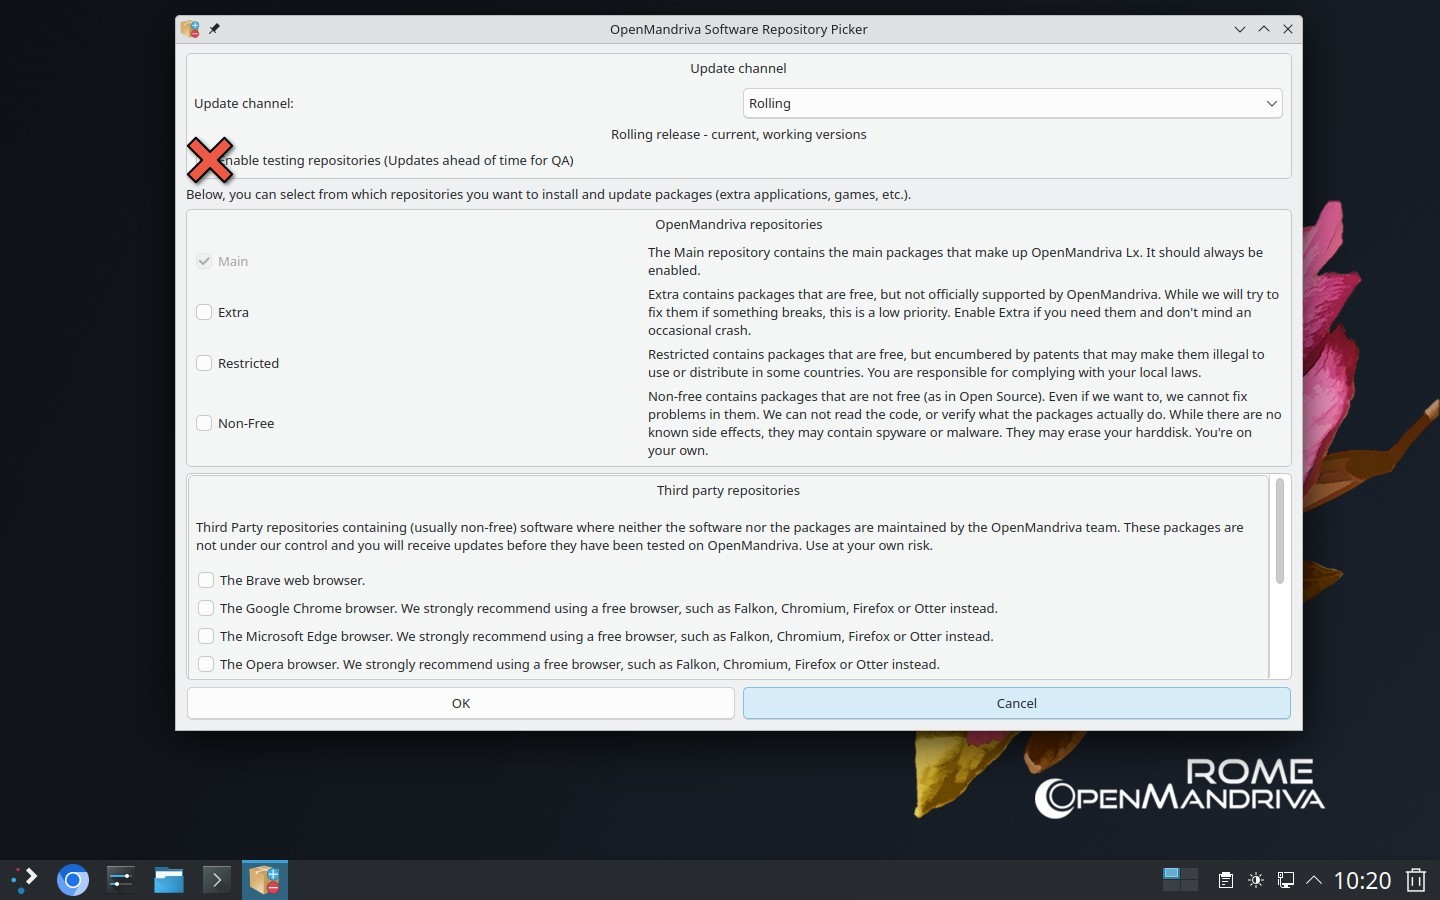Select the Repository Picker taskbar entry

265,880
